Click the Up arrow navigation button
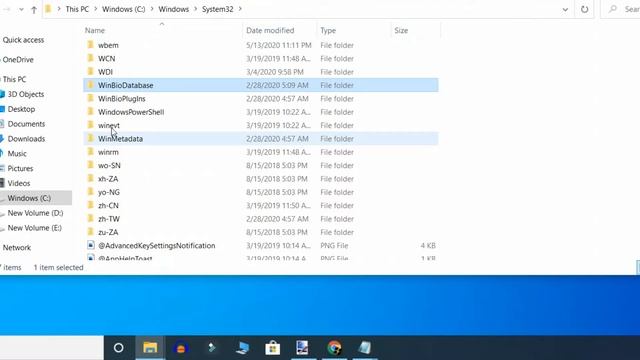 [x=34, y=10]
